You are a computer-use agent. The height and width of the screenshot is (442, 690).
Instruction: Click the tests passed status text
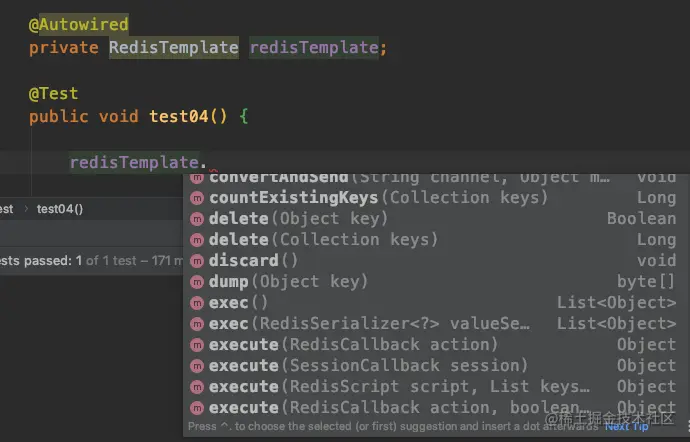tap(91, 261)
